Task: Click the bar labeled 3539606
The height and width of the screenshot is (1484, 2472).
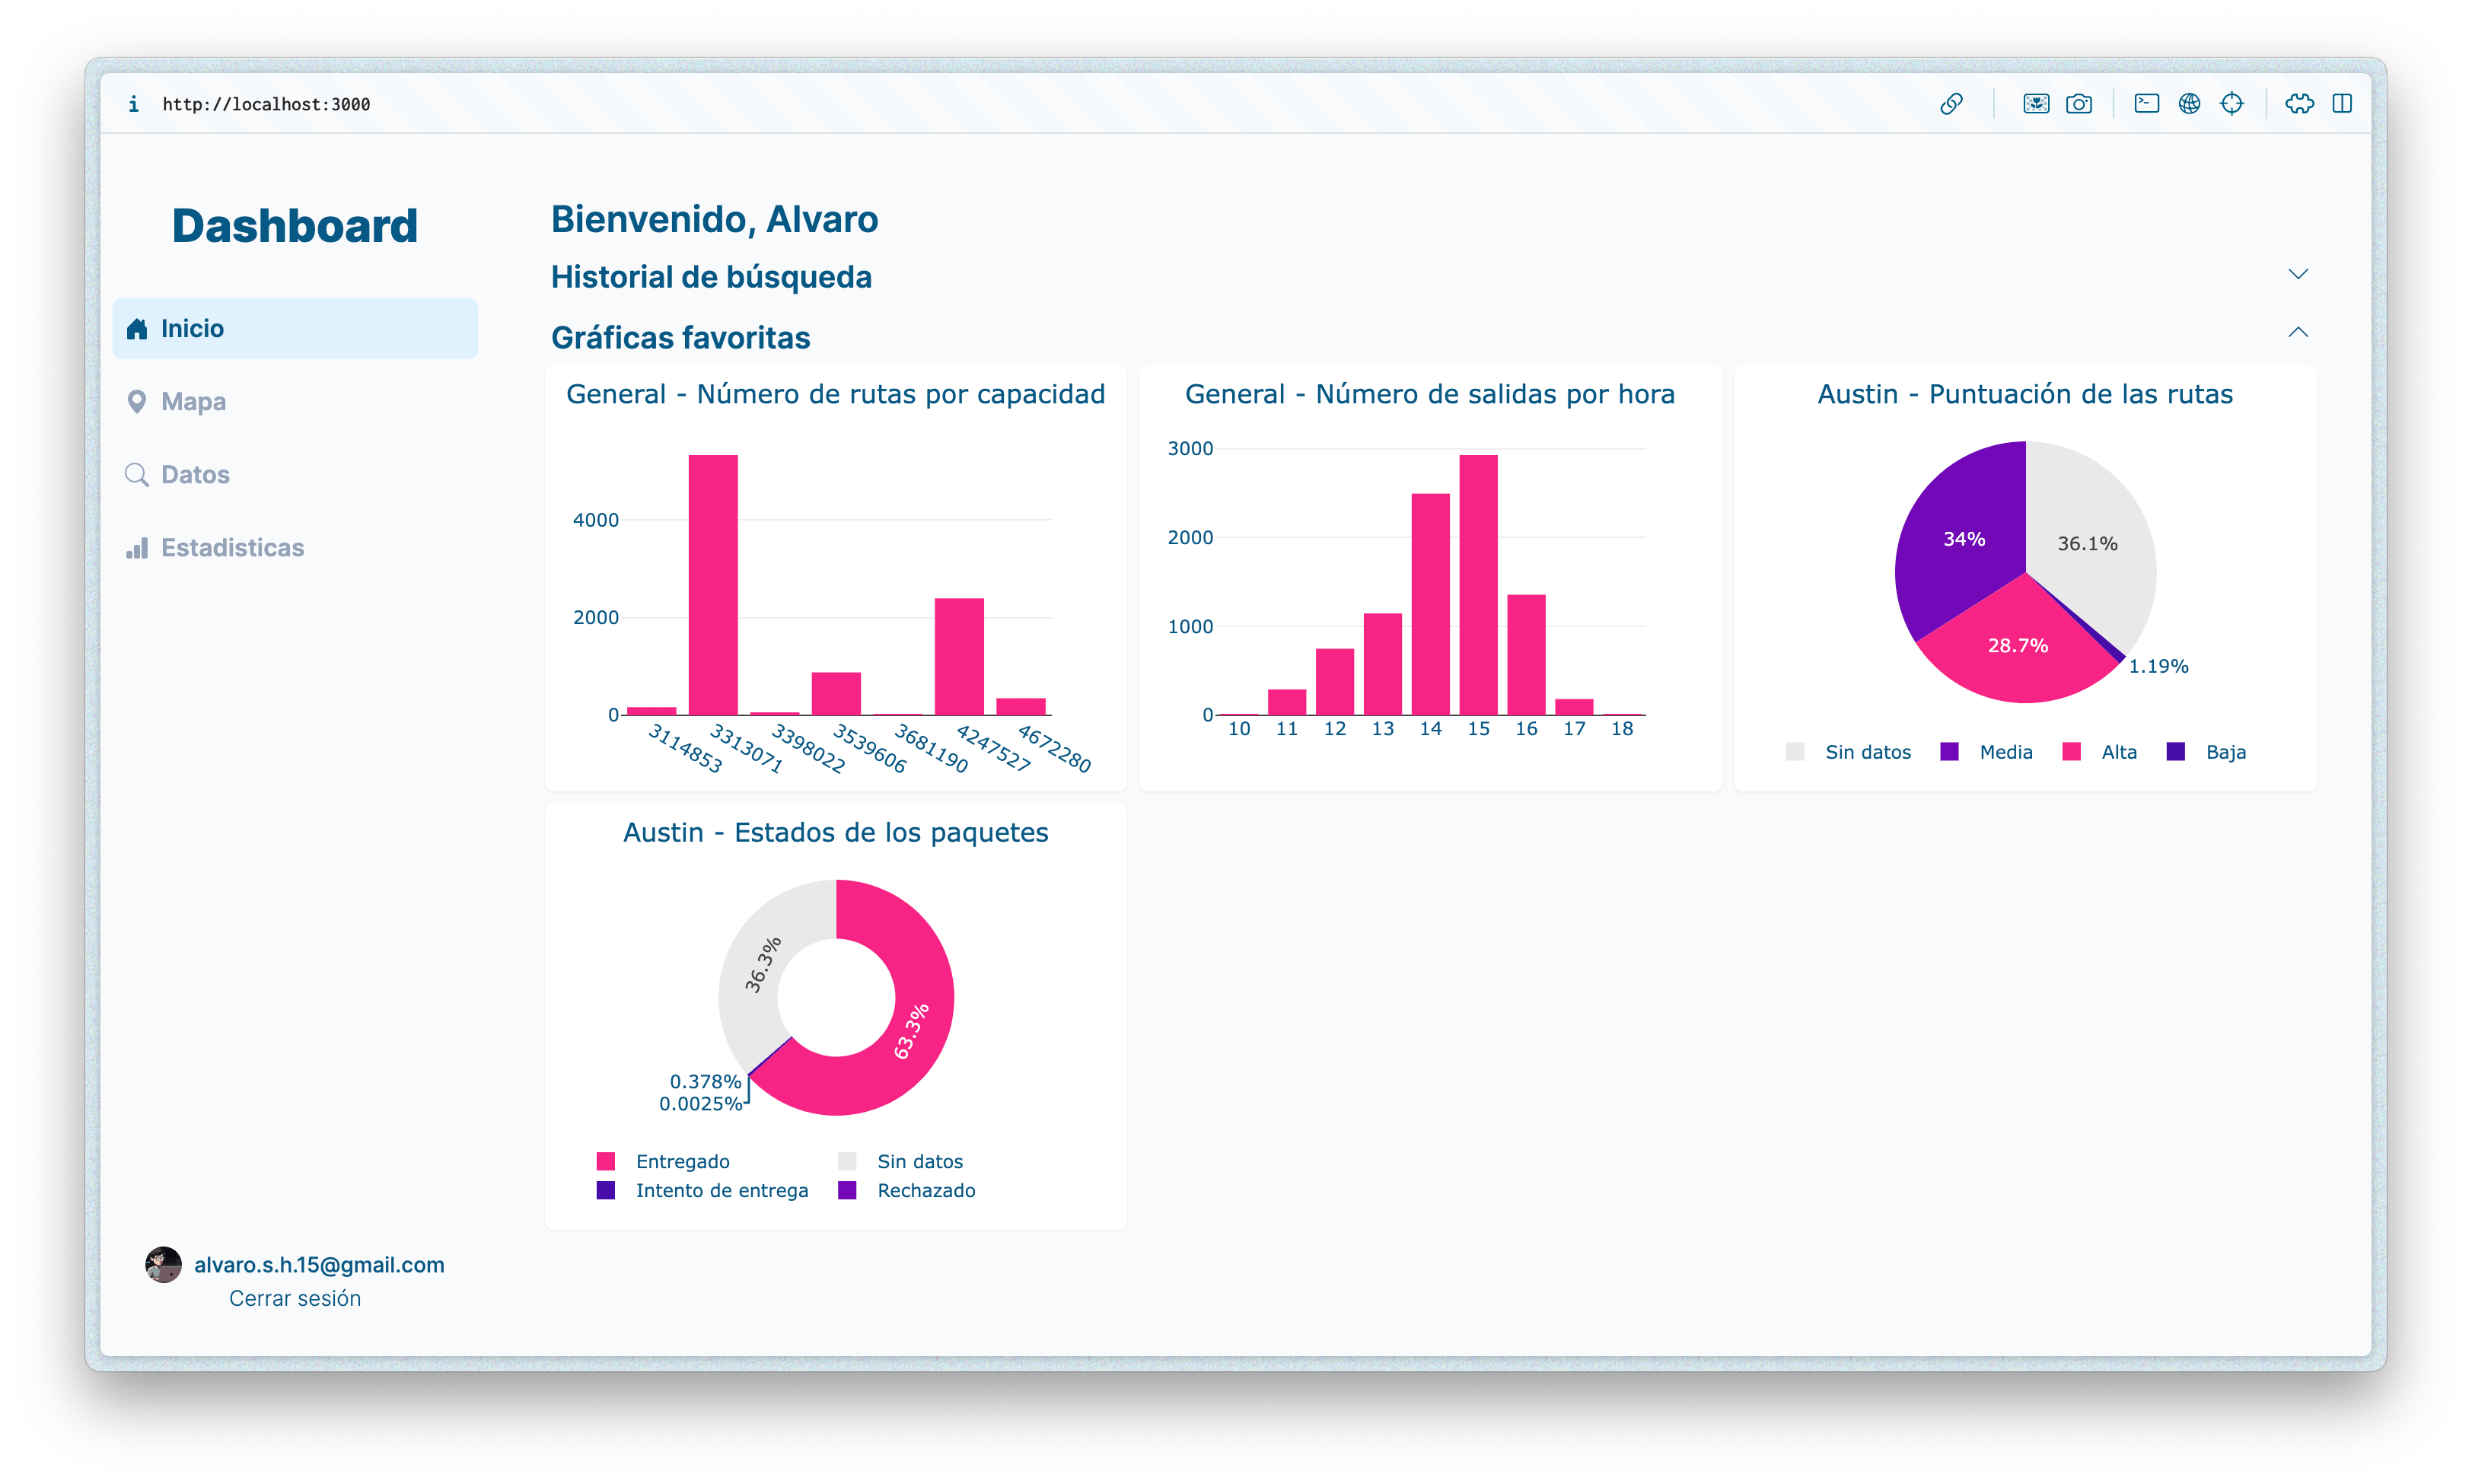Action: (836, 694)
